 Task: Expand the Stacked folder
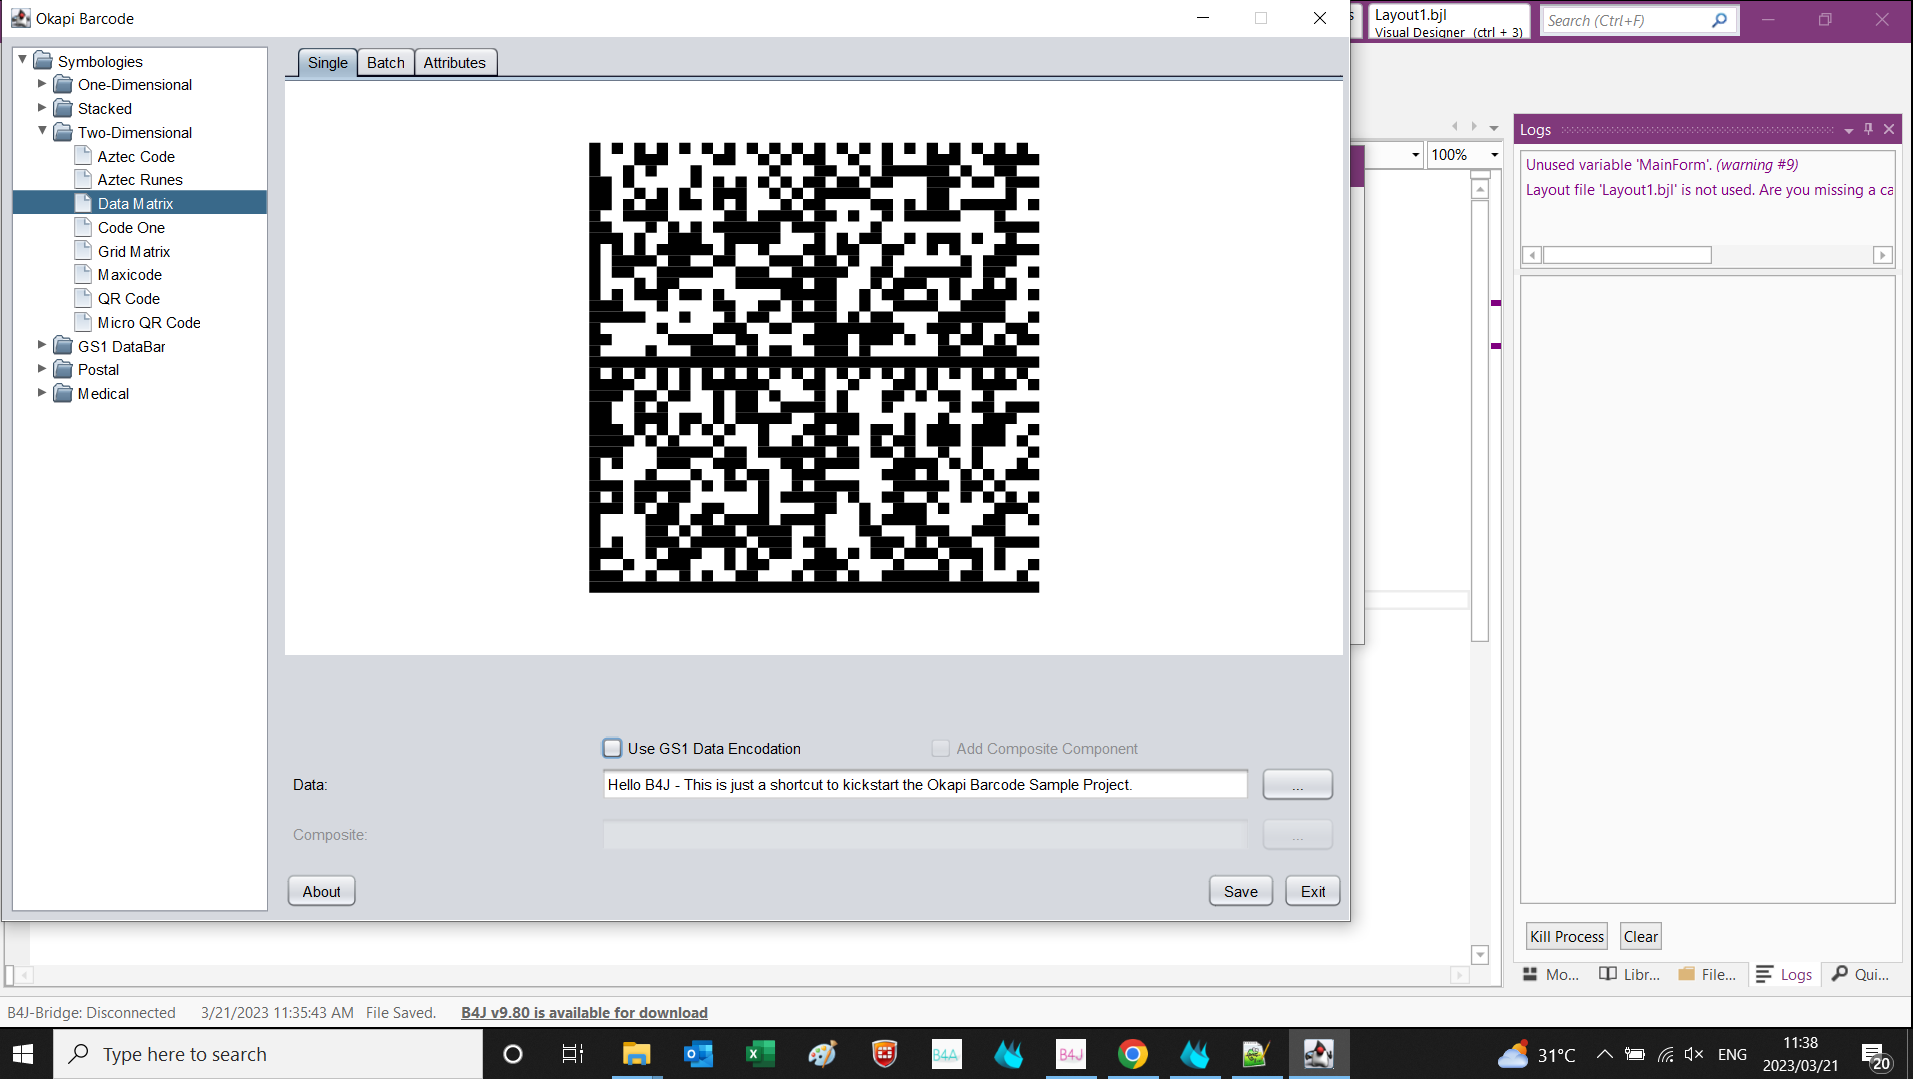pos(42,108)
